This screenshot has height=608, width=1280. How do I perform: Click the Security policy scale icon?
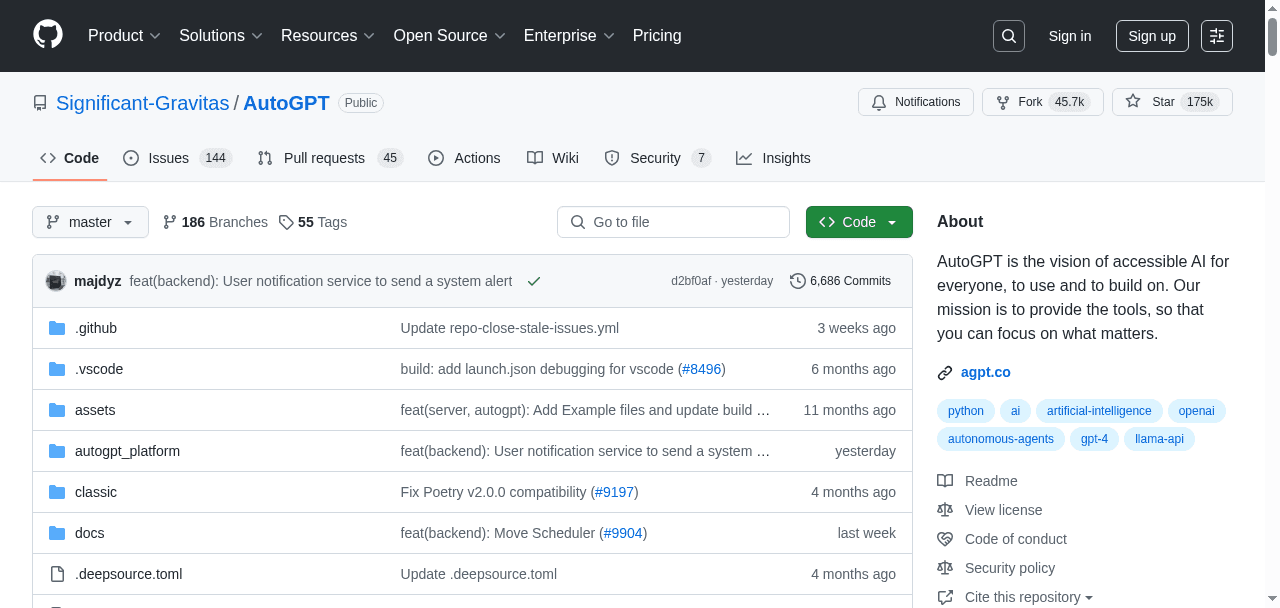pyautogui.click(x=945, y=568)
